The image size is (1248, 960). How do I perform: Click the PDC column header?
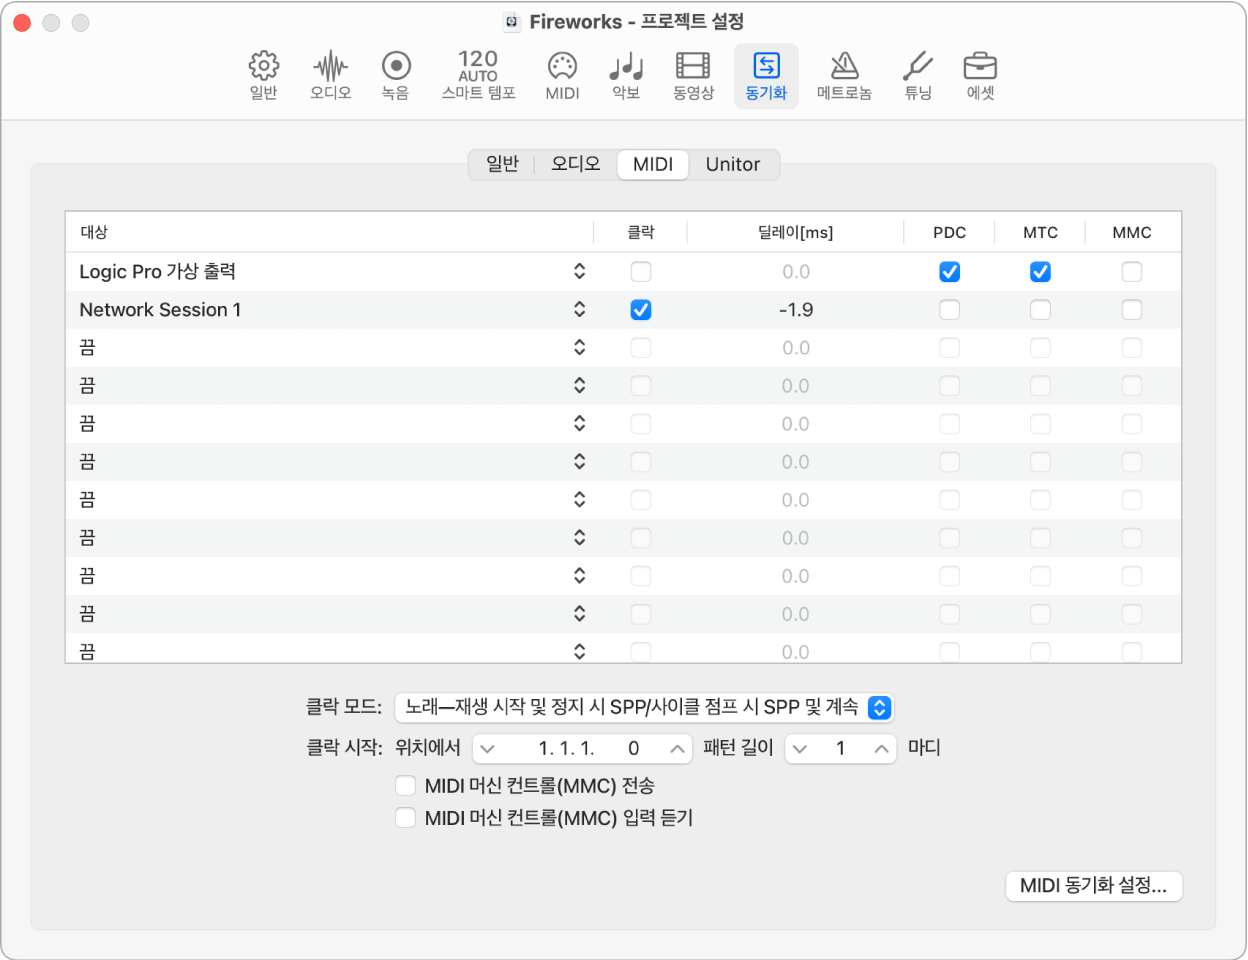click(950, 232)
